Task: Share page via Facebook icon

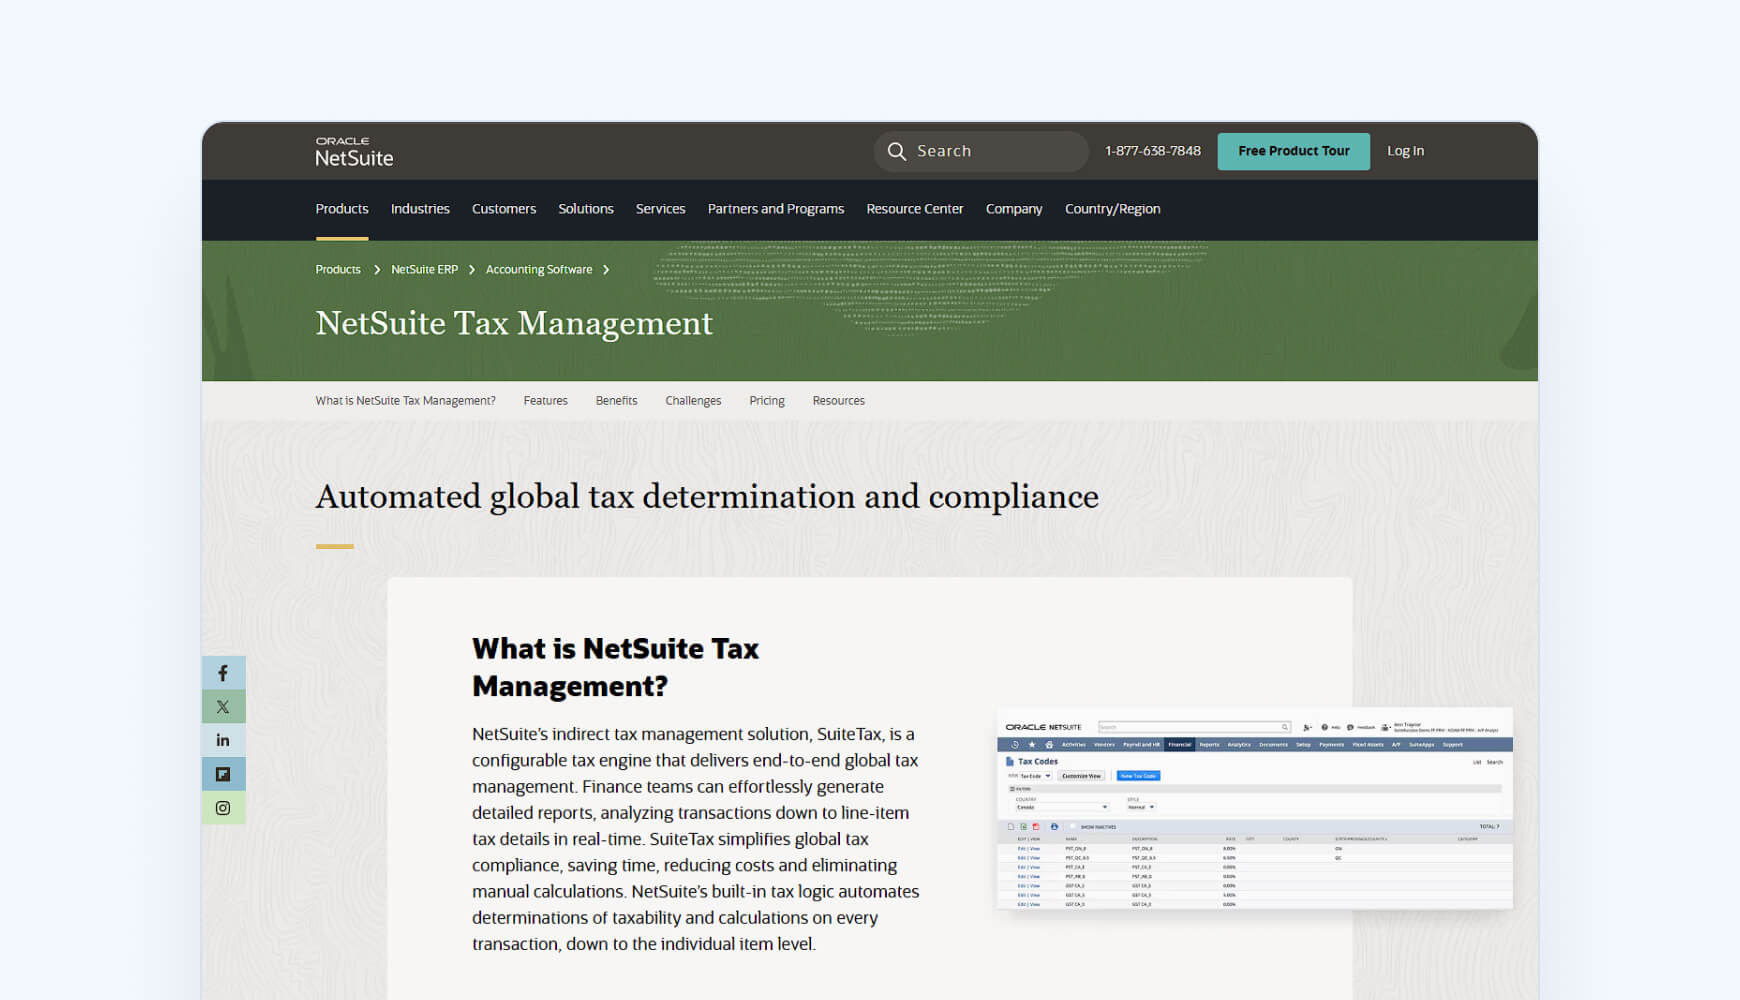Action: click(x=223, y=673)
